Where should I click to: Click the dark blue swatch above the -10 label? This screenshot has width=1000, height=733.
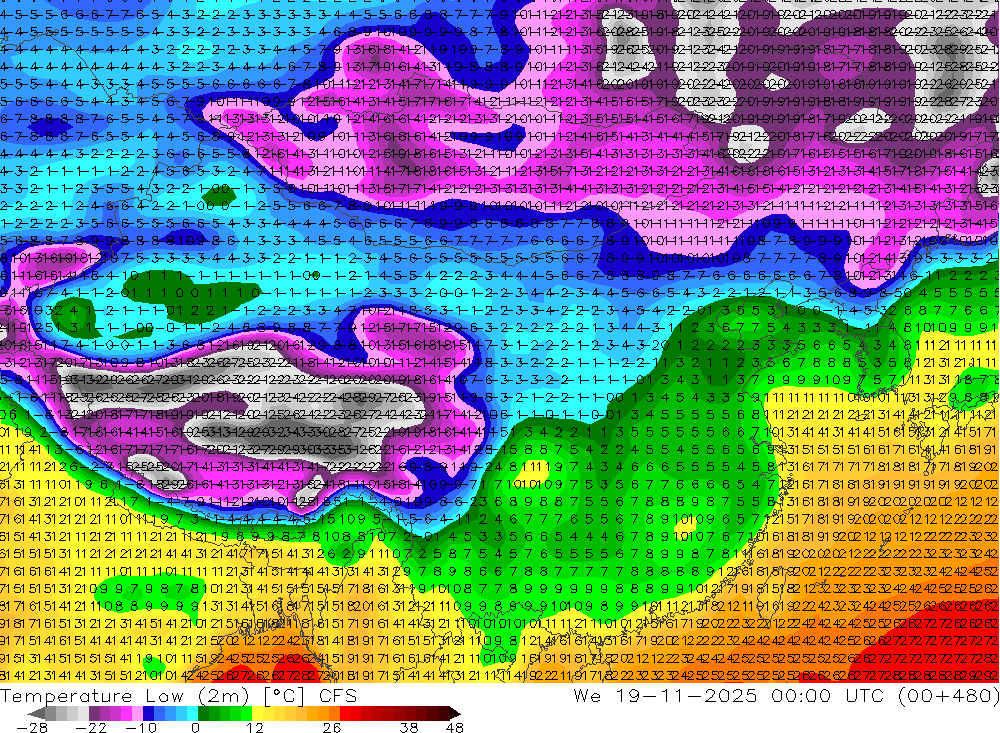[148, 713]
